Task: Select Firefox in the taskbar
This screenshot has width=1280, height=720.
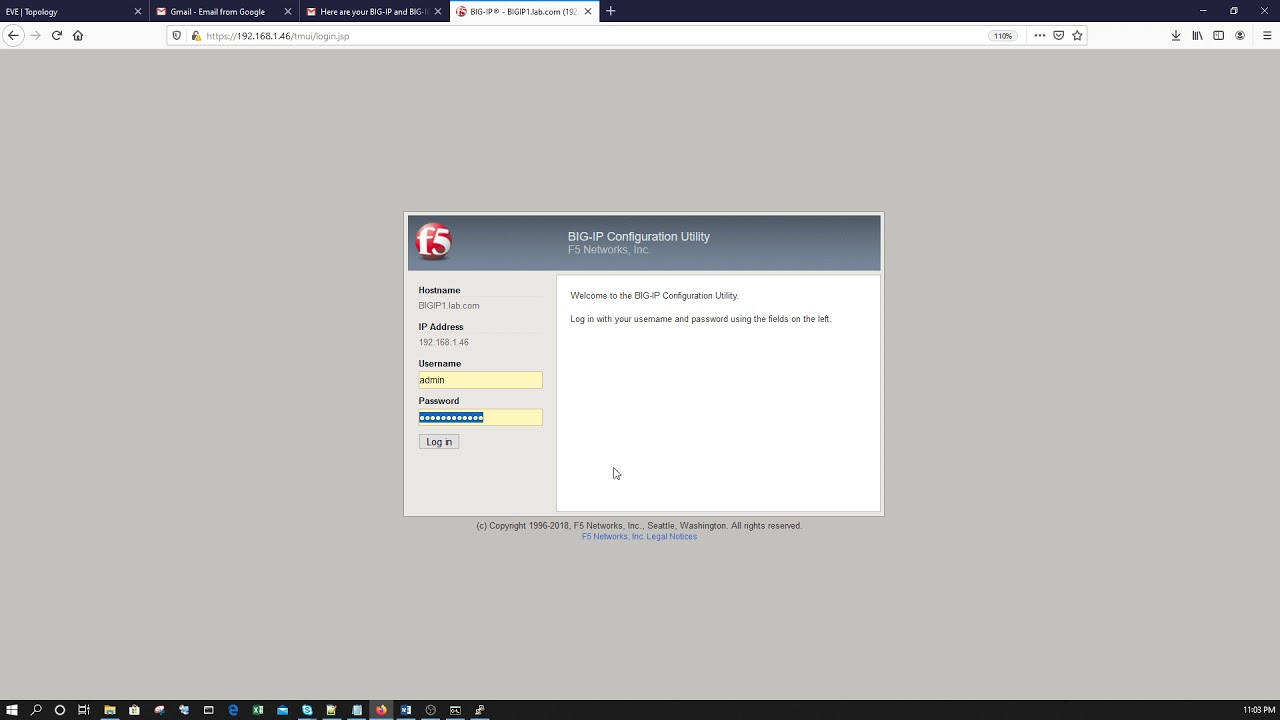Action: (381, 710)
